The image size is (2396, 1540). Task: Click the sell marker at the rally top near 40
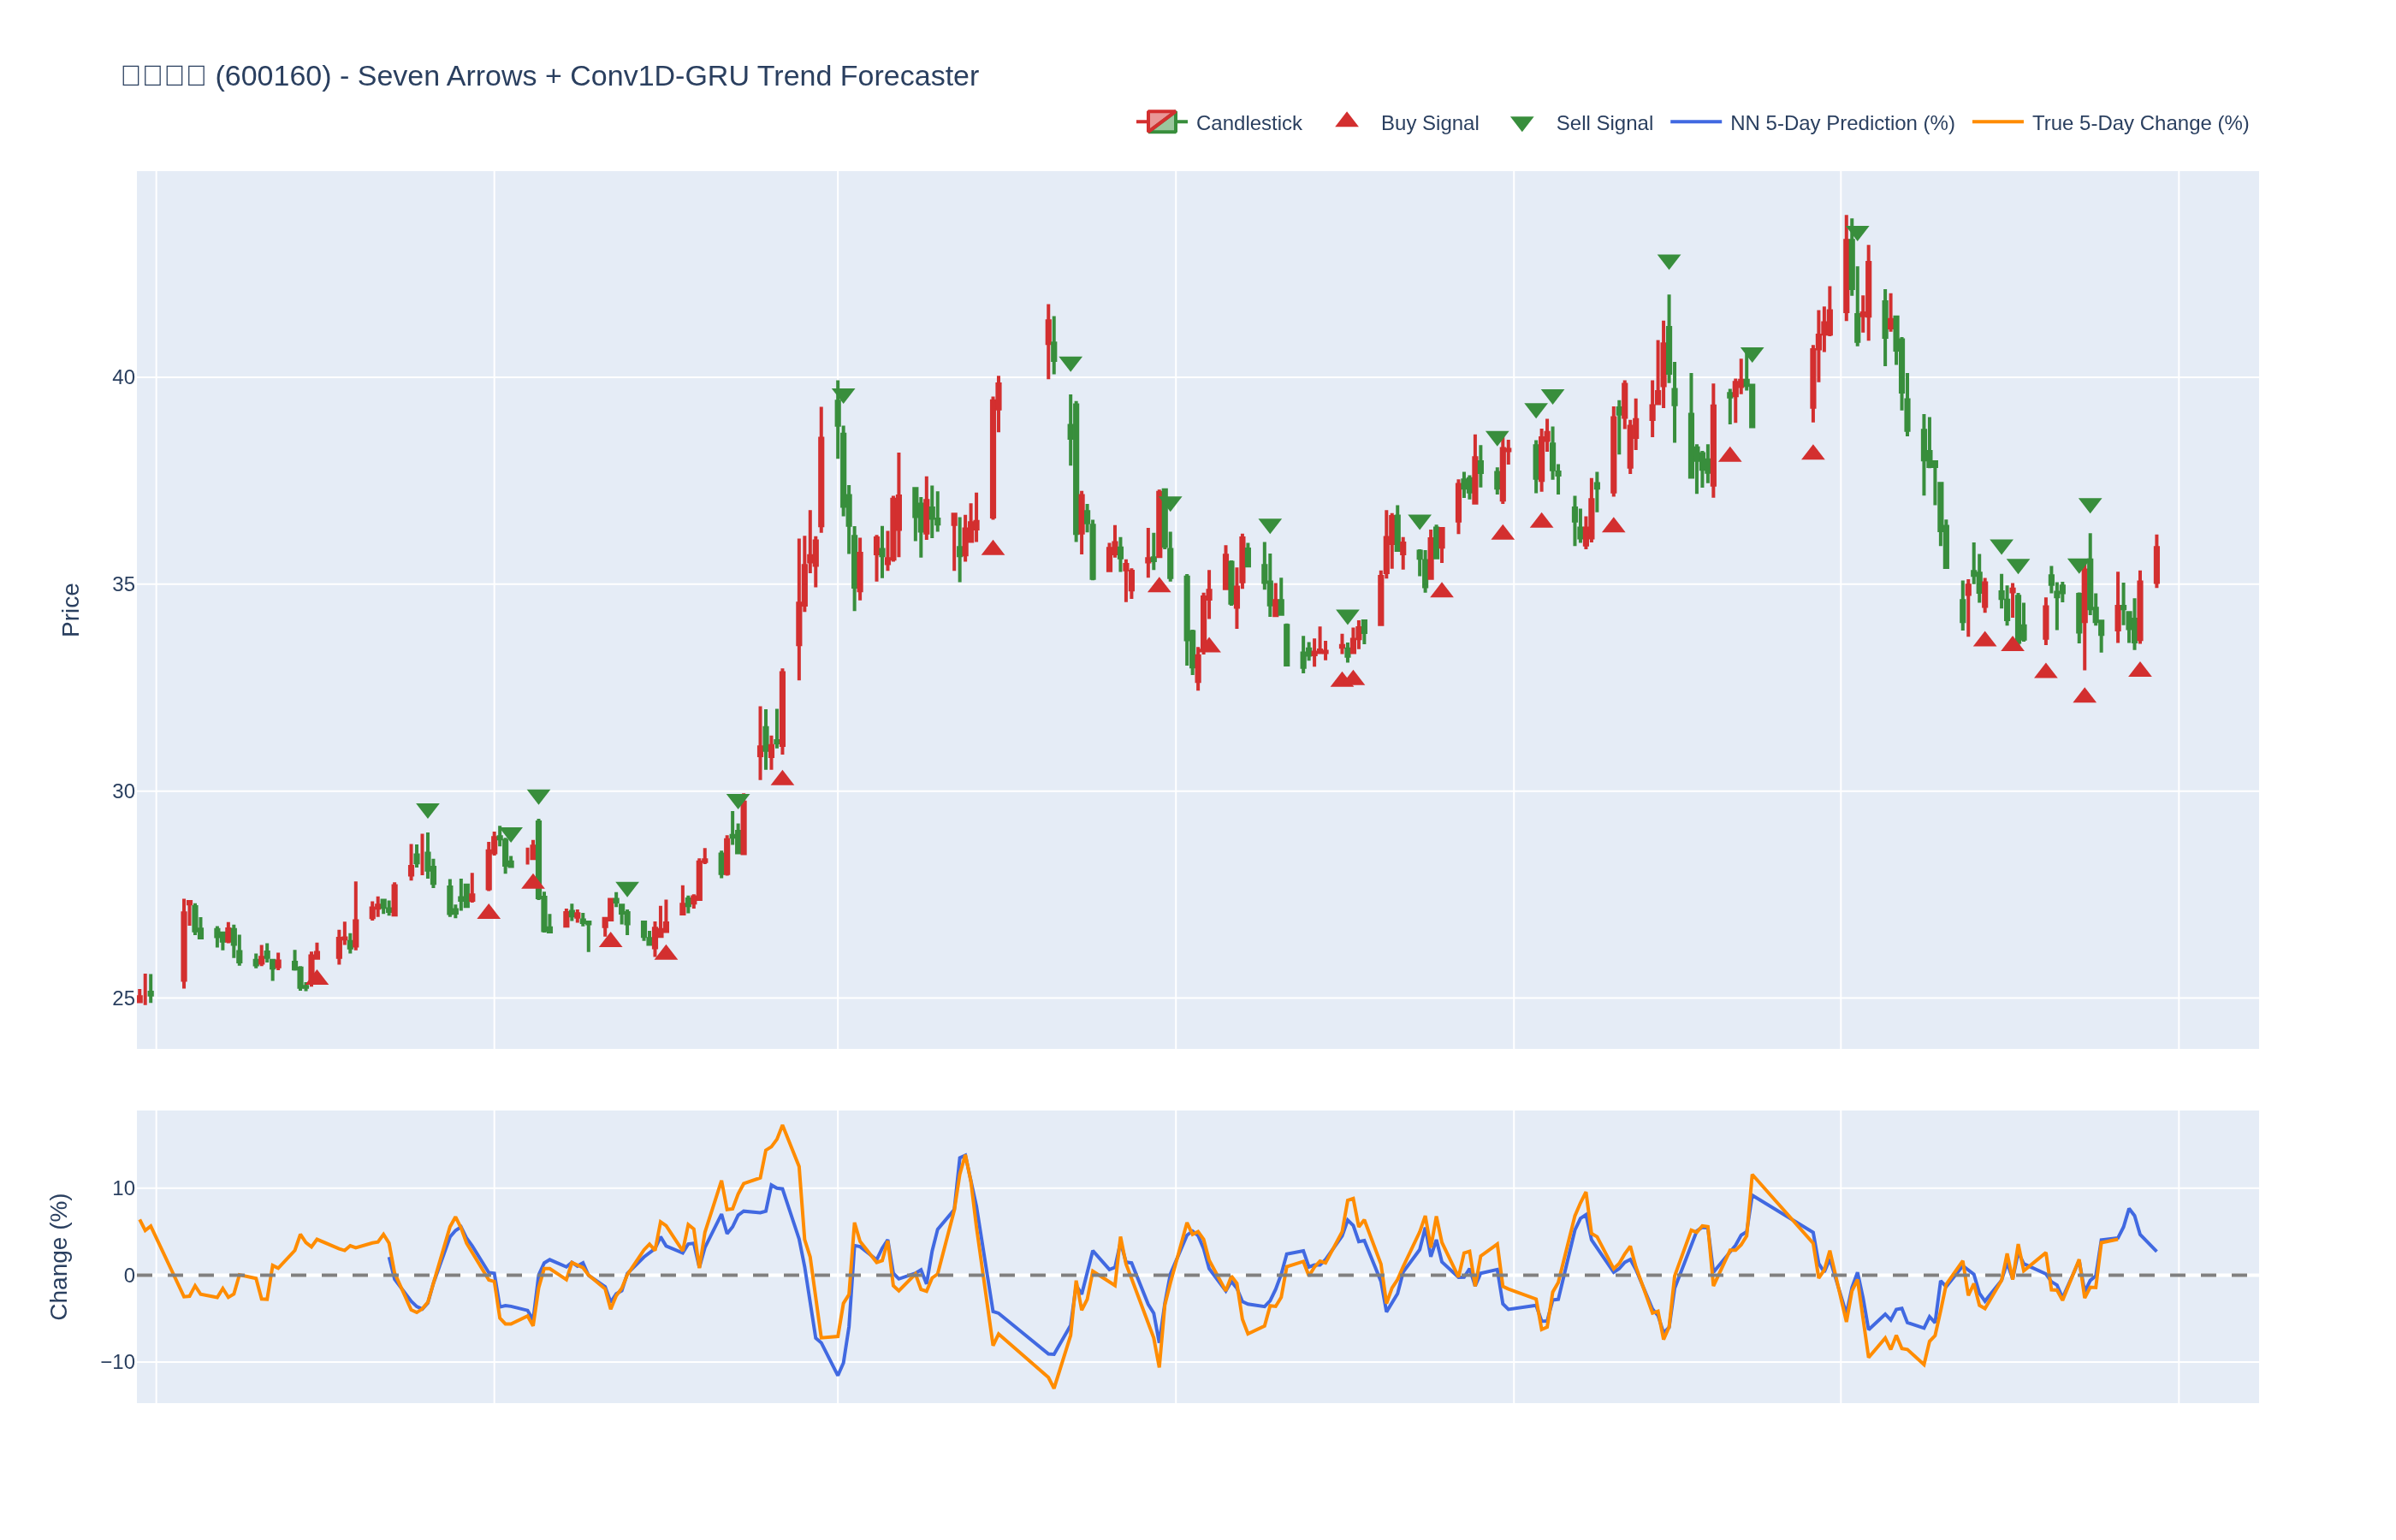843,396
